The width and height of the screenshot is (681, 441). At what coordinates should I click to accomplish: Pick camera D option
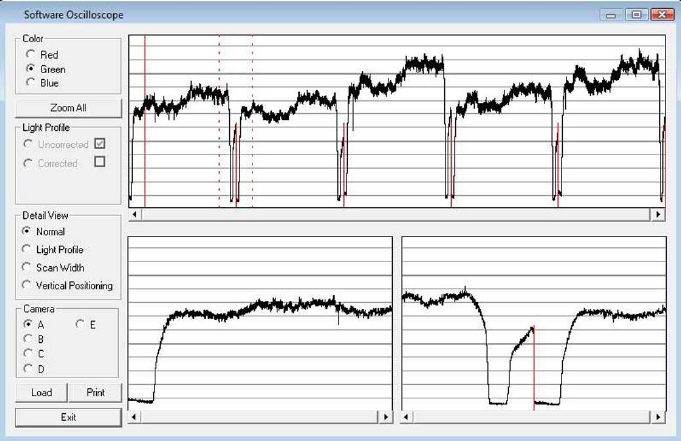(x=28, y=368)
